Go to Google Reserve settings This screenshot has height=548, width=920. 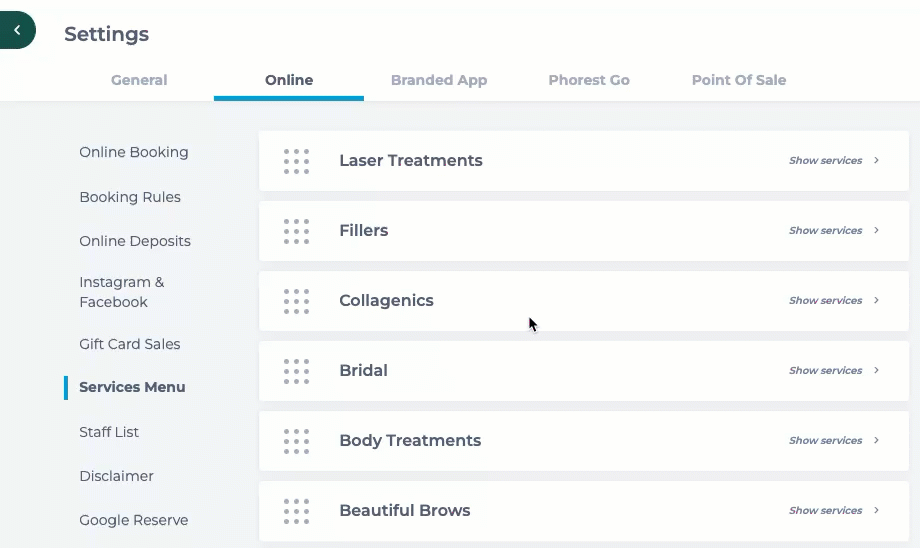pyautogui.click(x=134, y=520)
